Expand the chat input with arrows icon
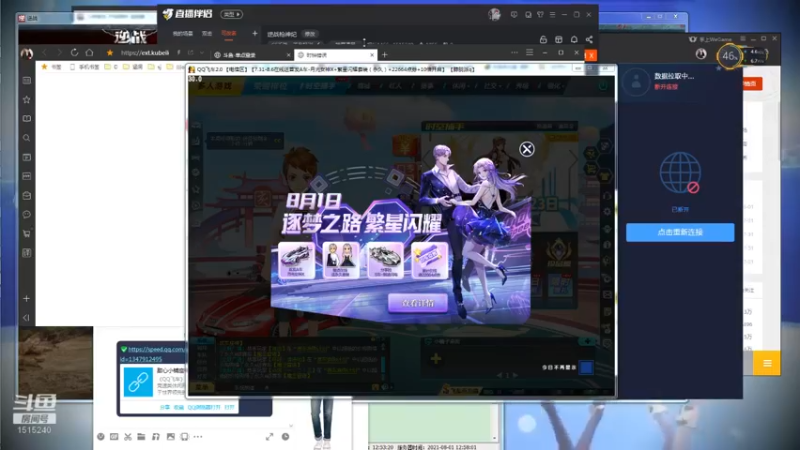Screen dimensions: 800x450 [269, 437]
